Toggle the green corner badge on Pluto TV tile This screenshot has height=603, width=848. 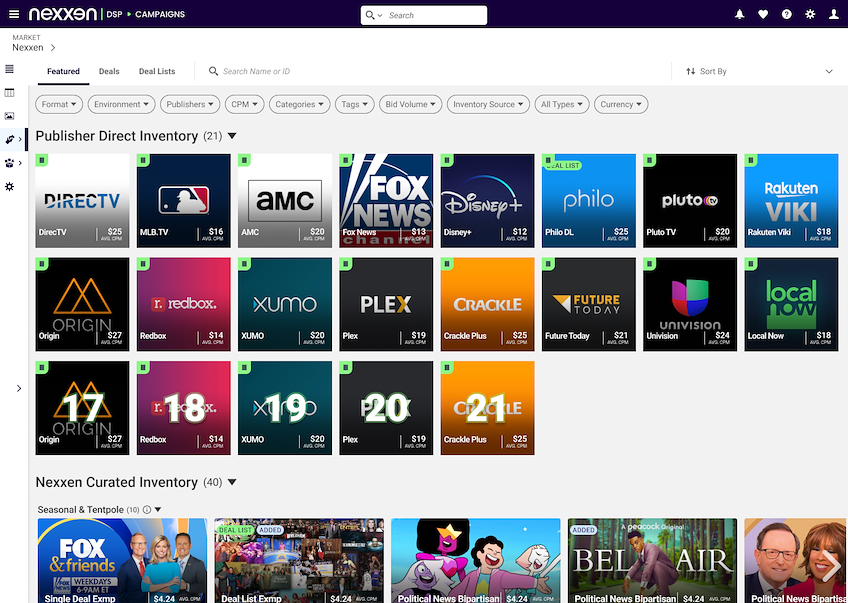click(x=649, y=160)
